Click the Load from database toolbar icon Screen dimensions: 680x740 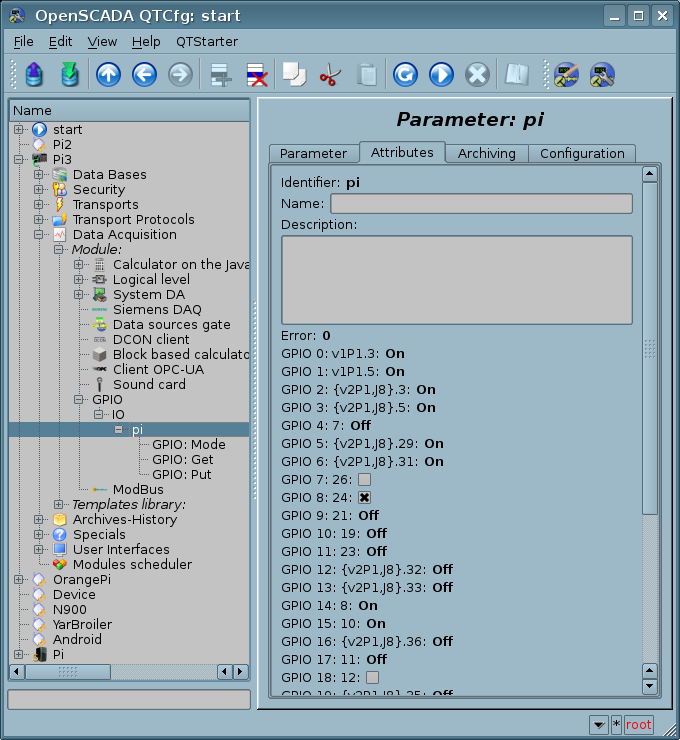tap(34, 75)
